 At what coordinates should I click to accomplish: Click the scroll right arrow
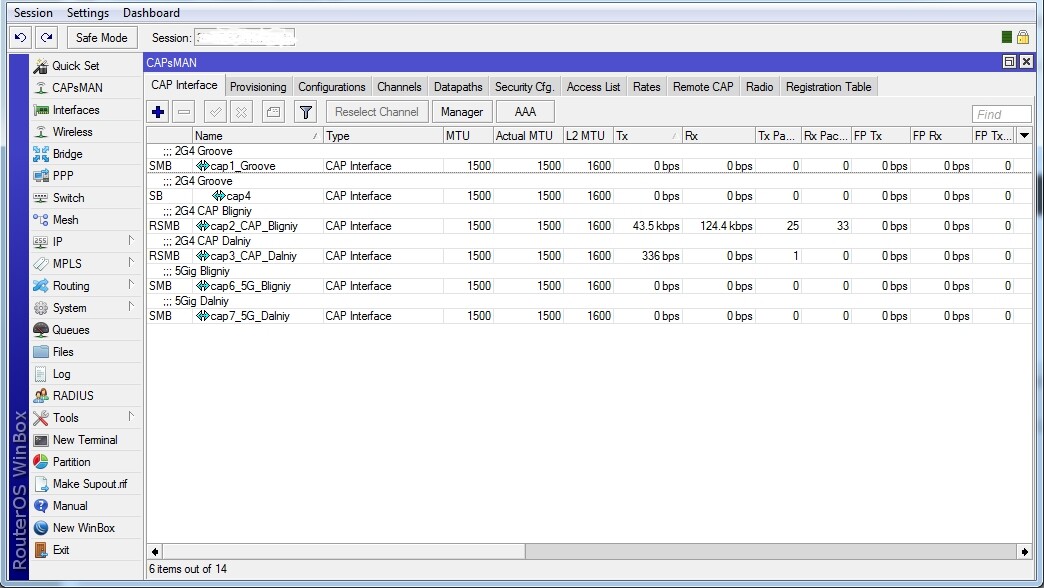(1024, 551)
